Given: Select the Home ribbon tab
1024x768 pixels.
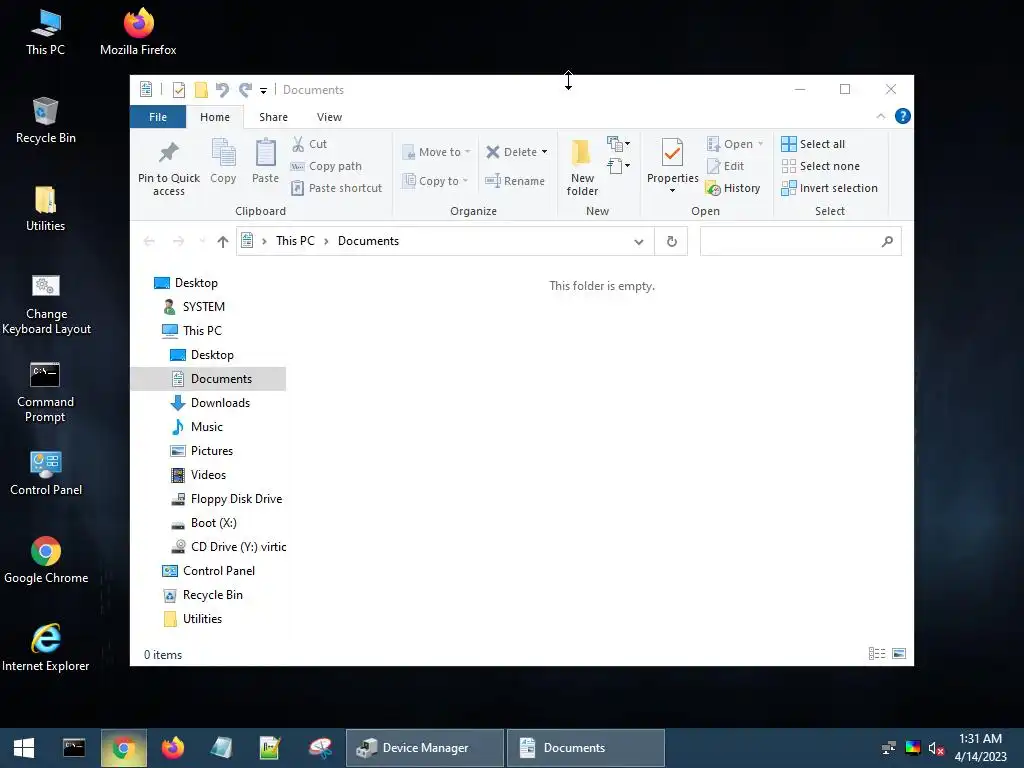Looking at the screenshot, I should coord(215,117).
